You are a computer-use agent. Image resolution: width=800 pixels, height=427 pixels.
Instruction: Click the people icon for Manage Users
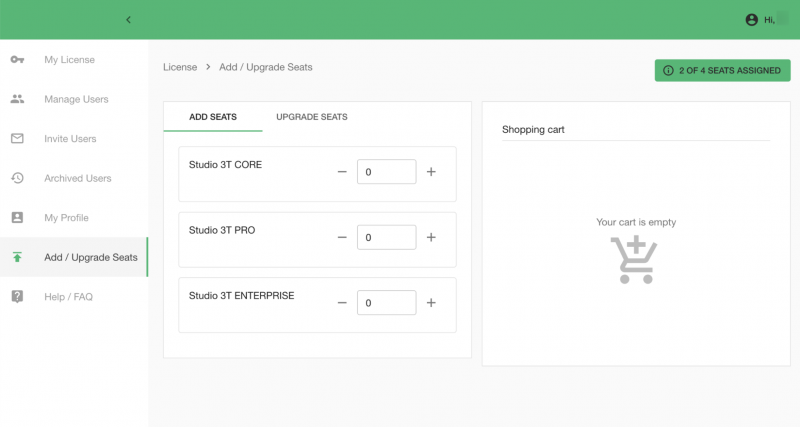pos(17,99)
